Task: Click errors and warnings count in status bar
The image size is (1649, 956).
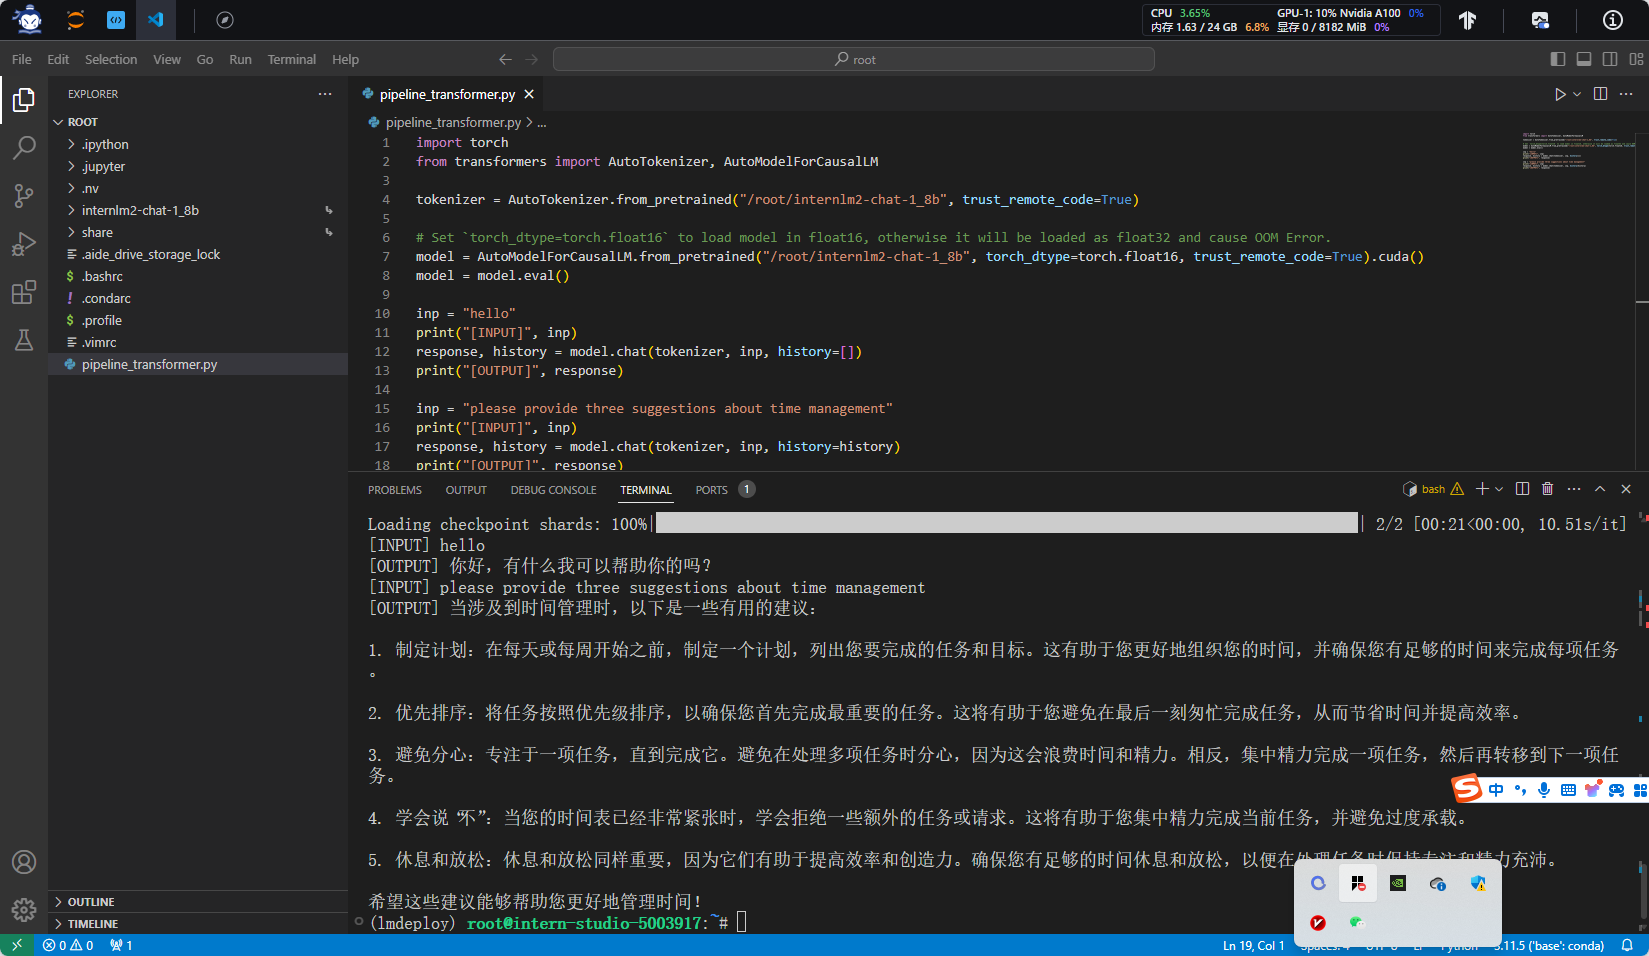Action: coord(68,945)
